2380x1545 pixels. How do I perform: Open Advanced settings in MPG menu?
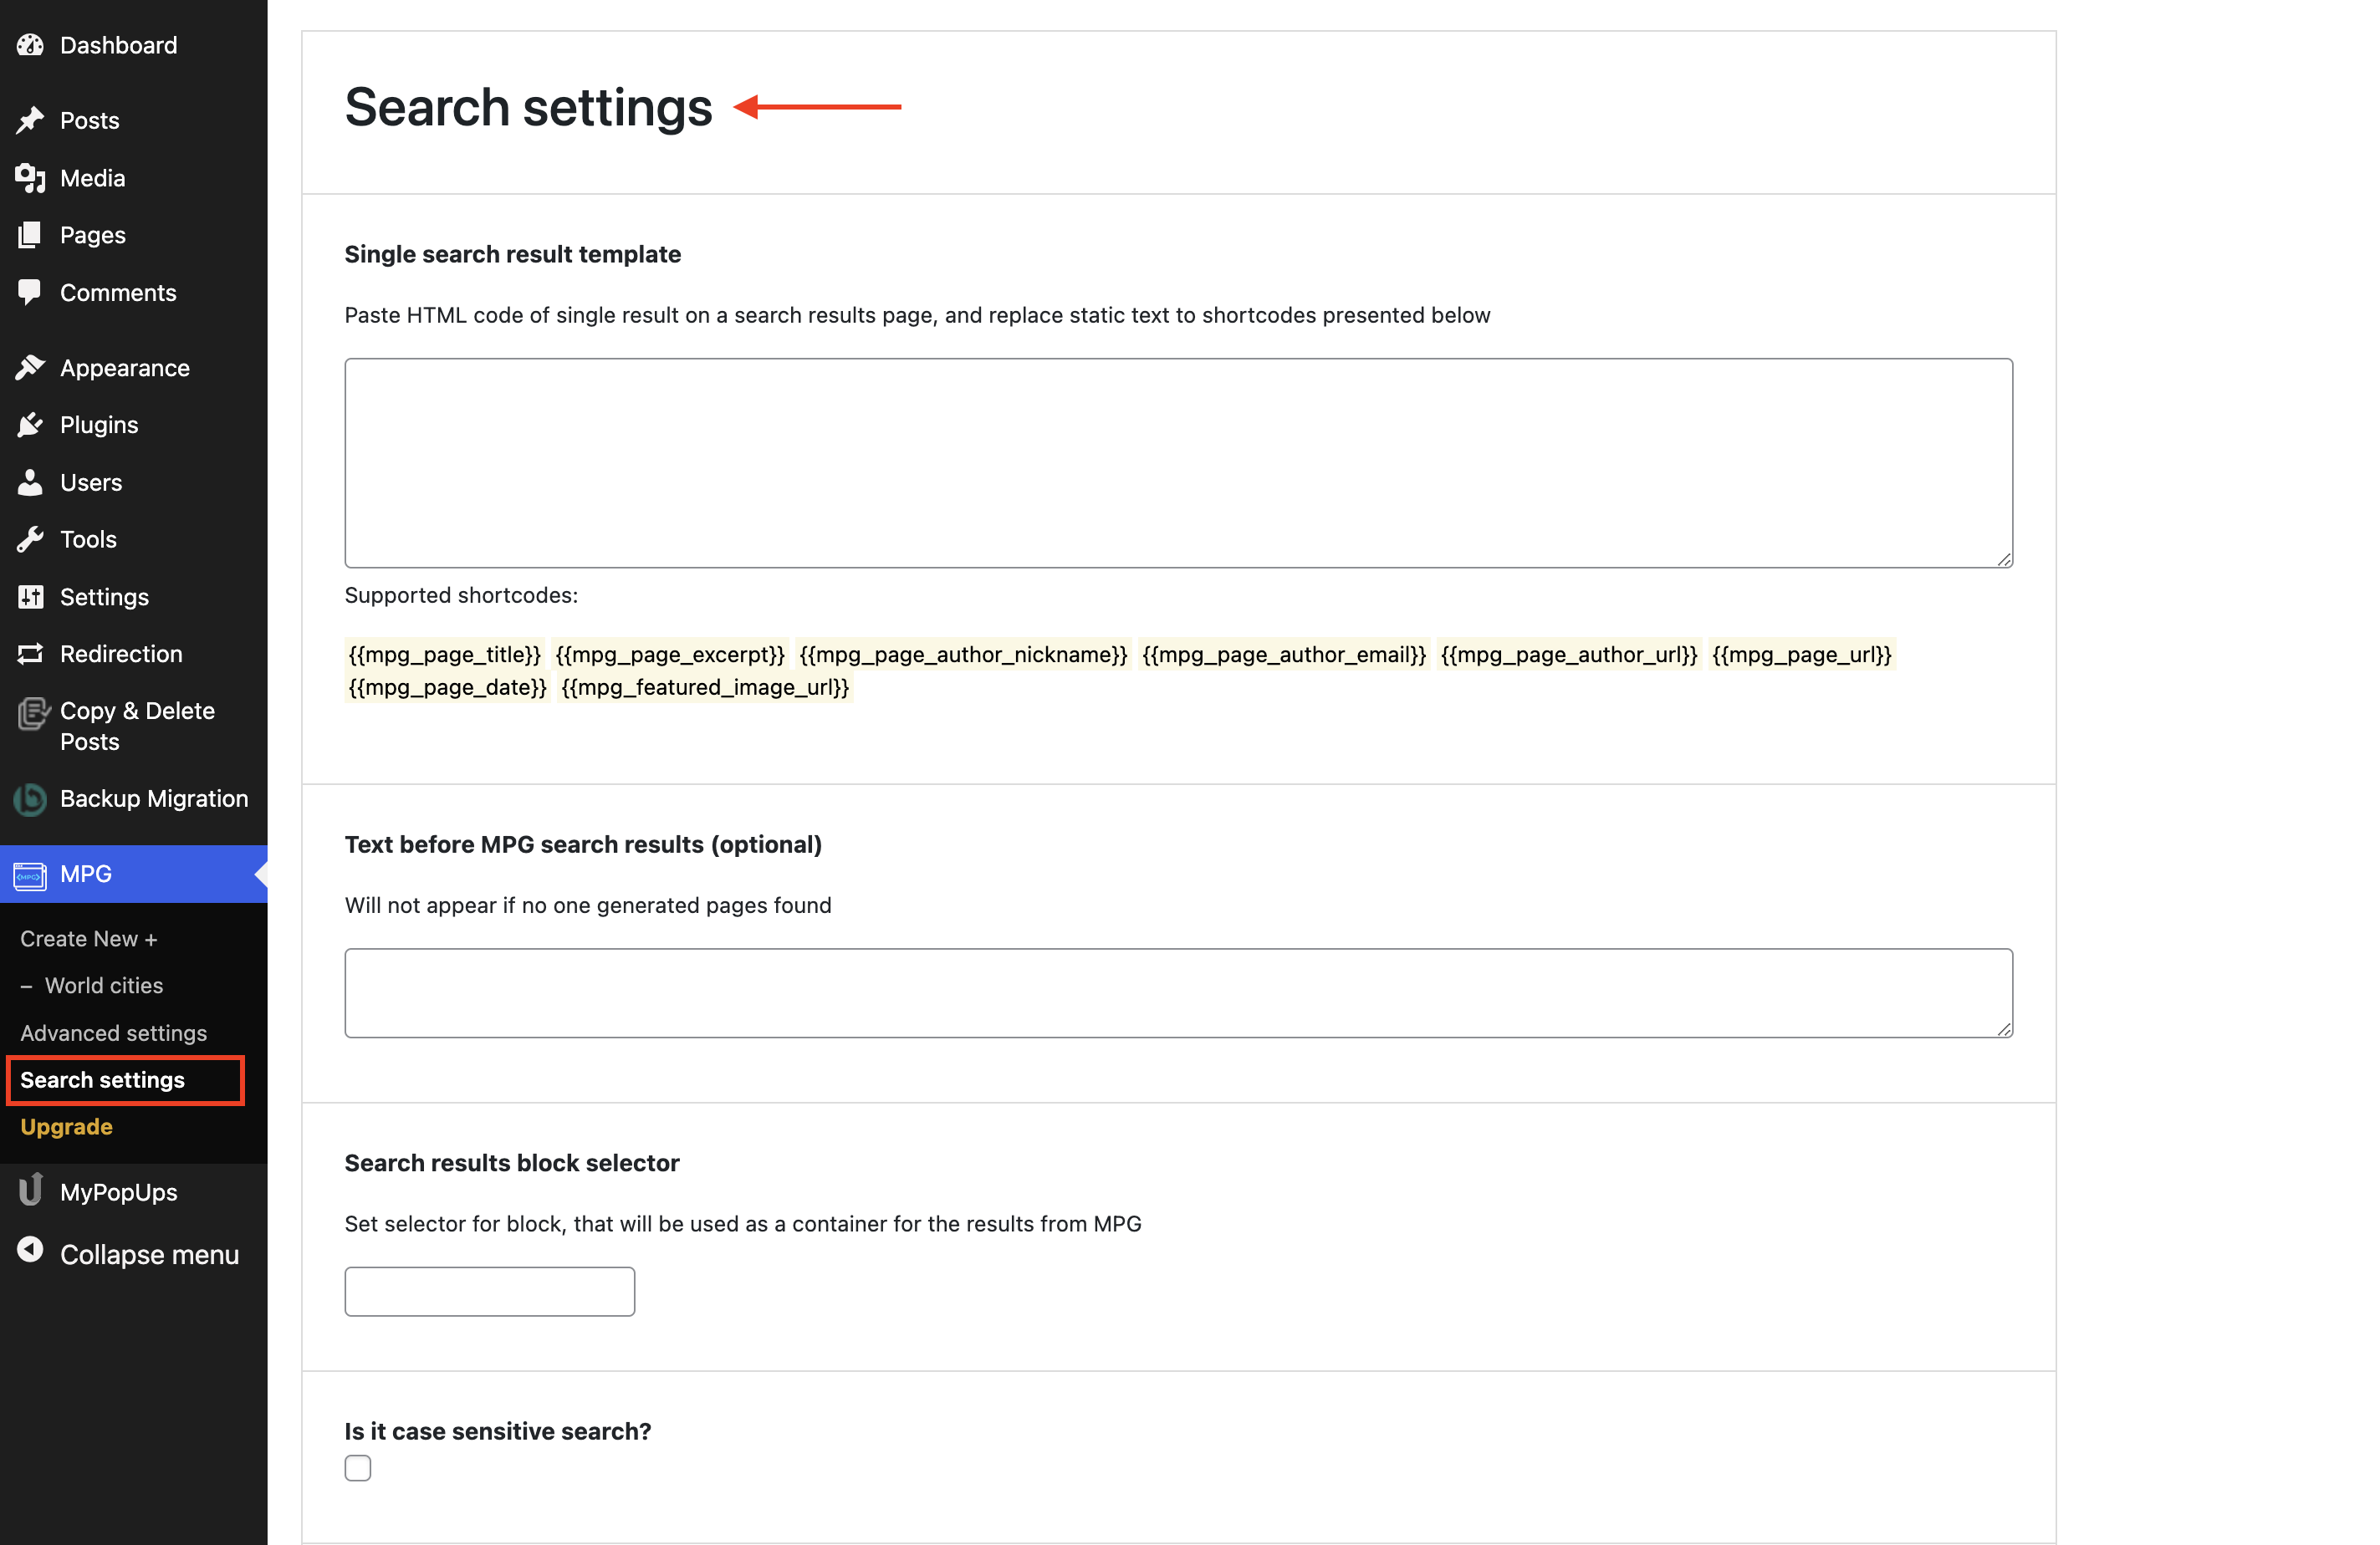coord(113,1033)
